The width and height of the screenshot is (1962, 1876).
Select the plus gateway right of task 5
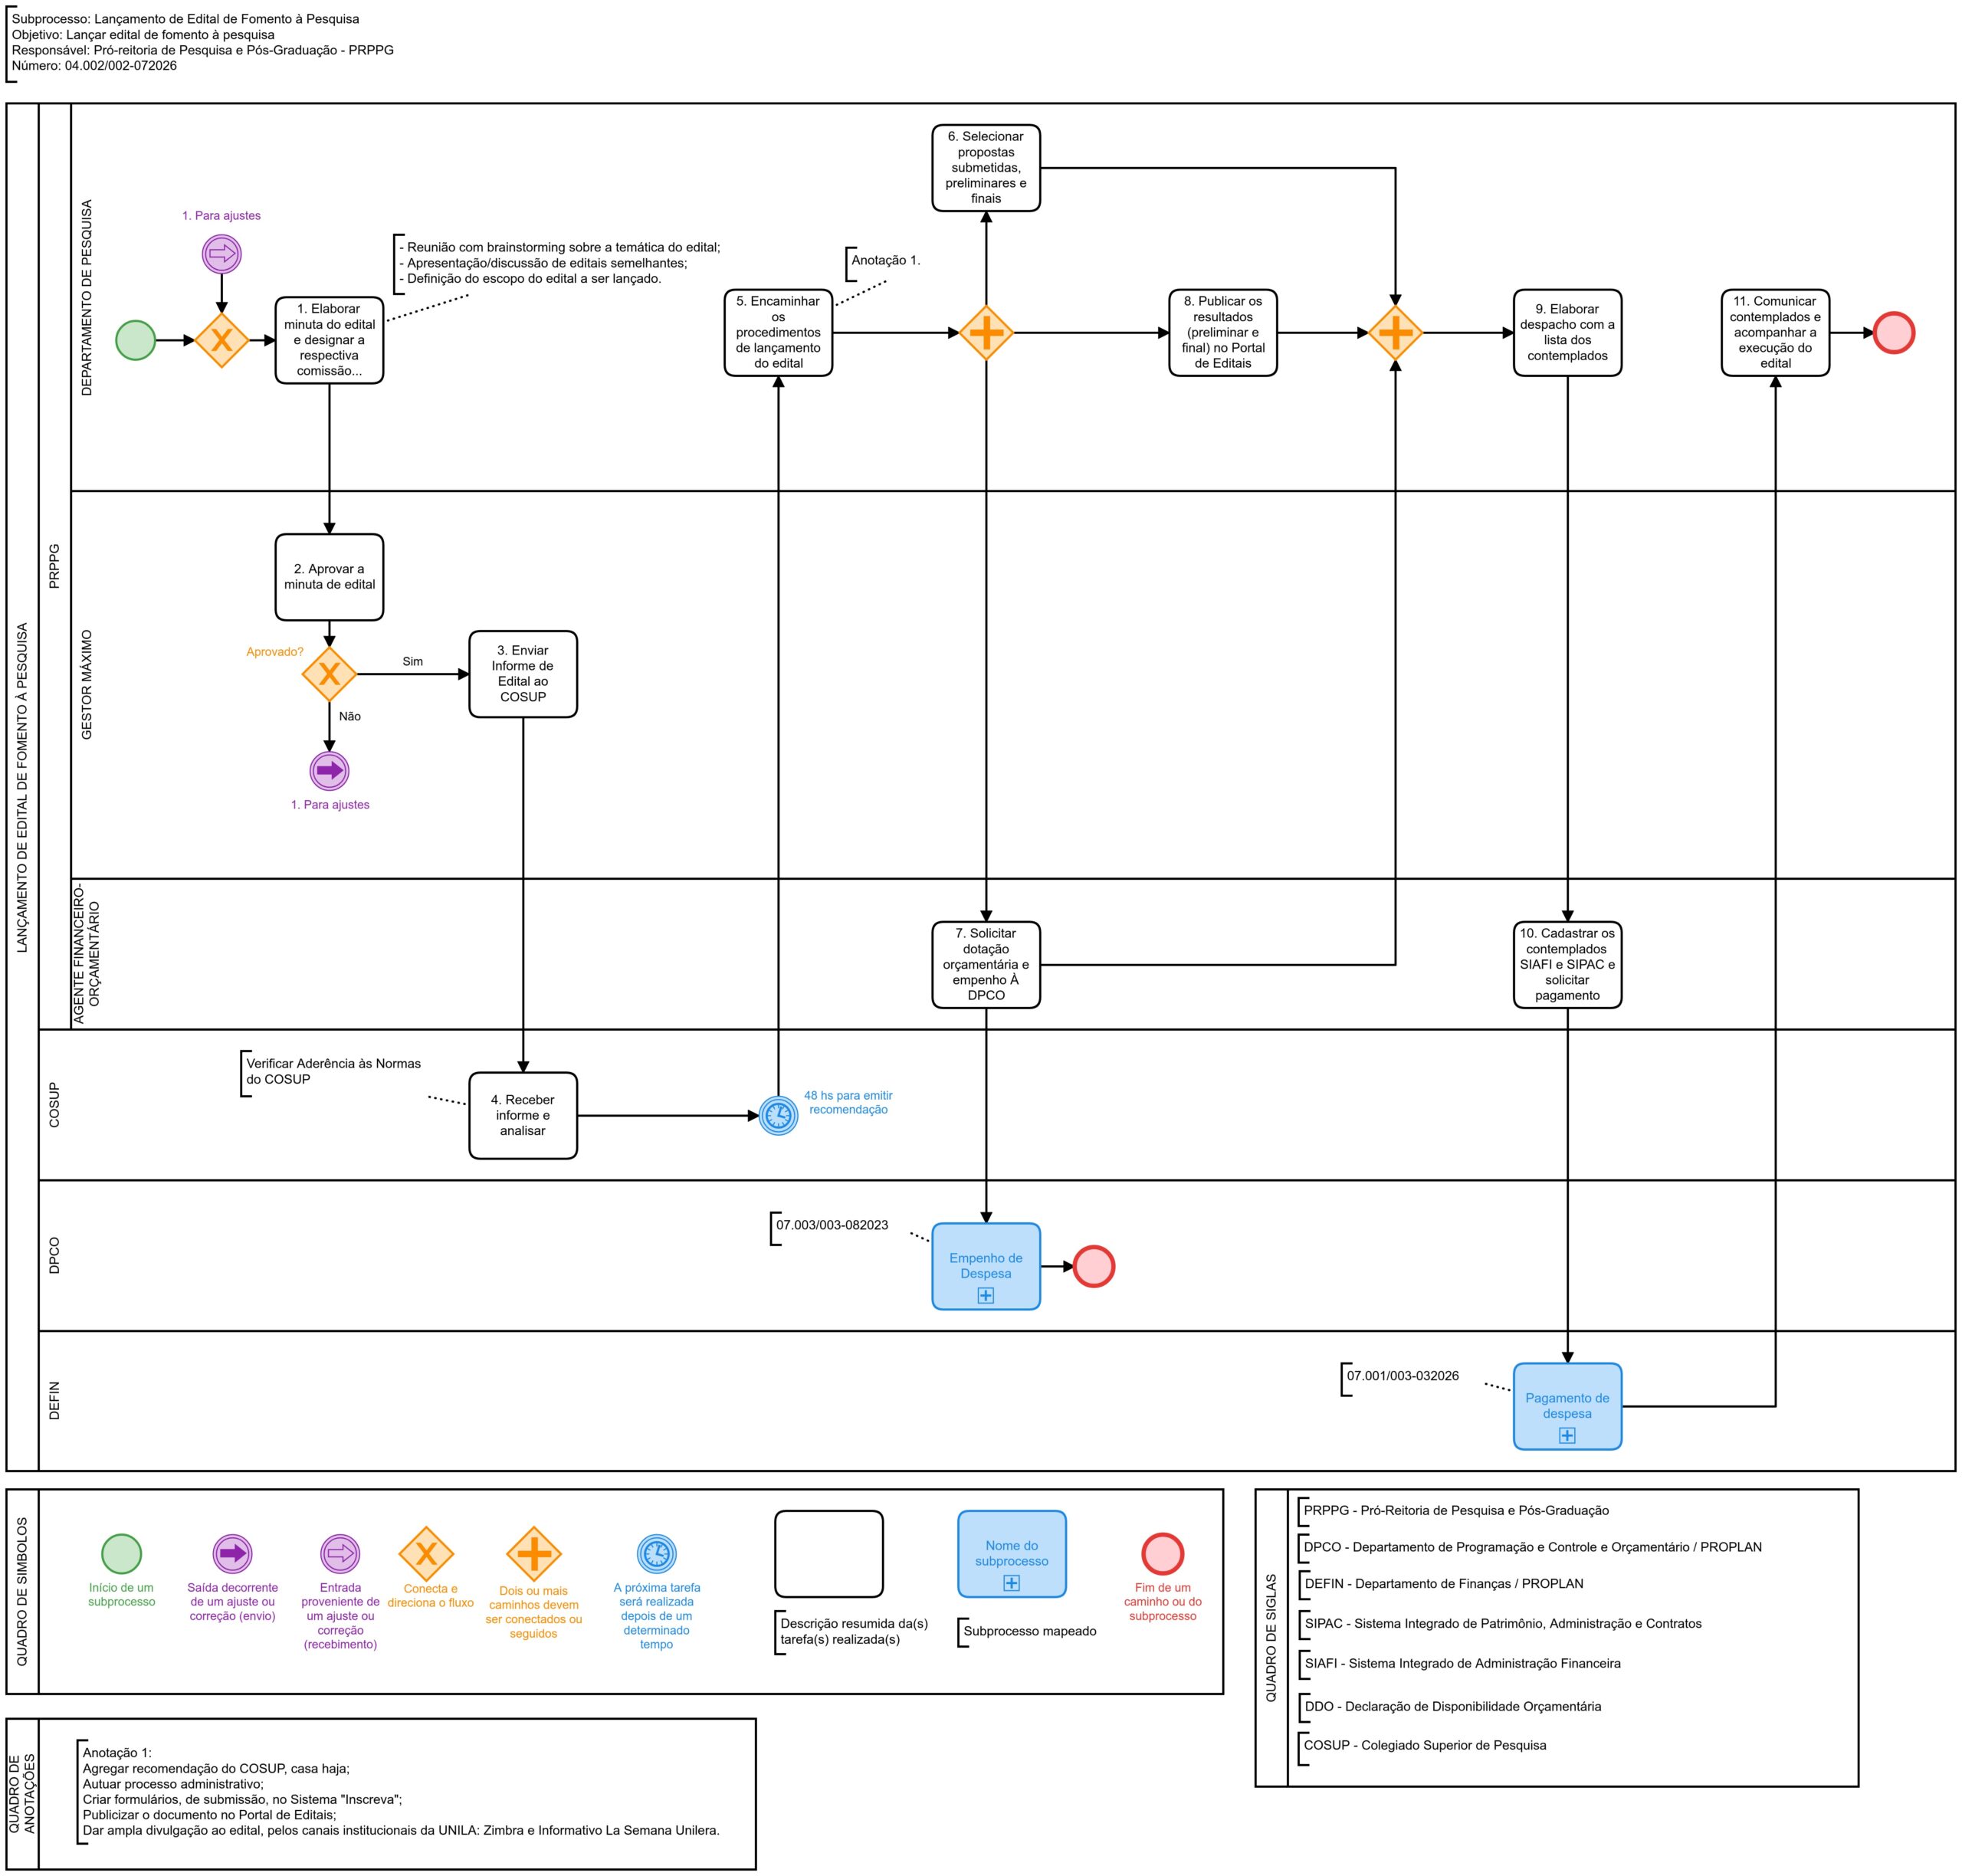pos(986,333)
